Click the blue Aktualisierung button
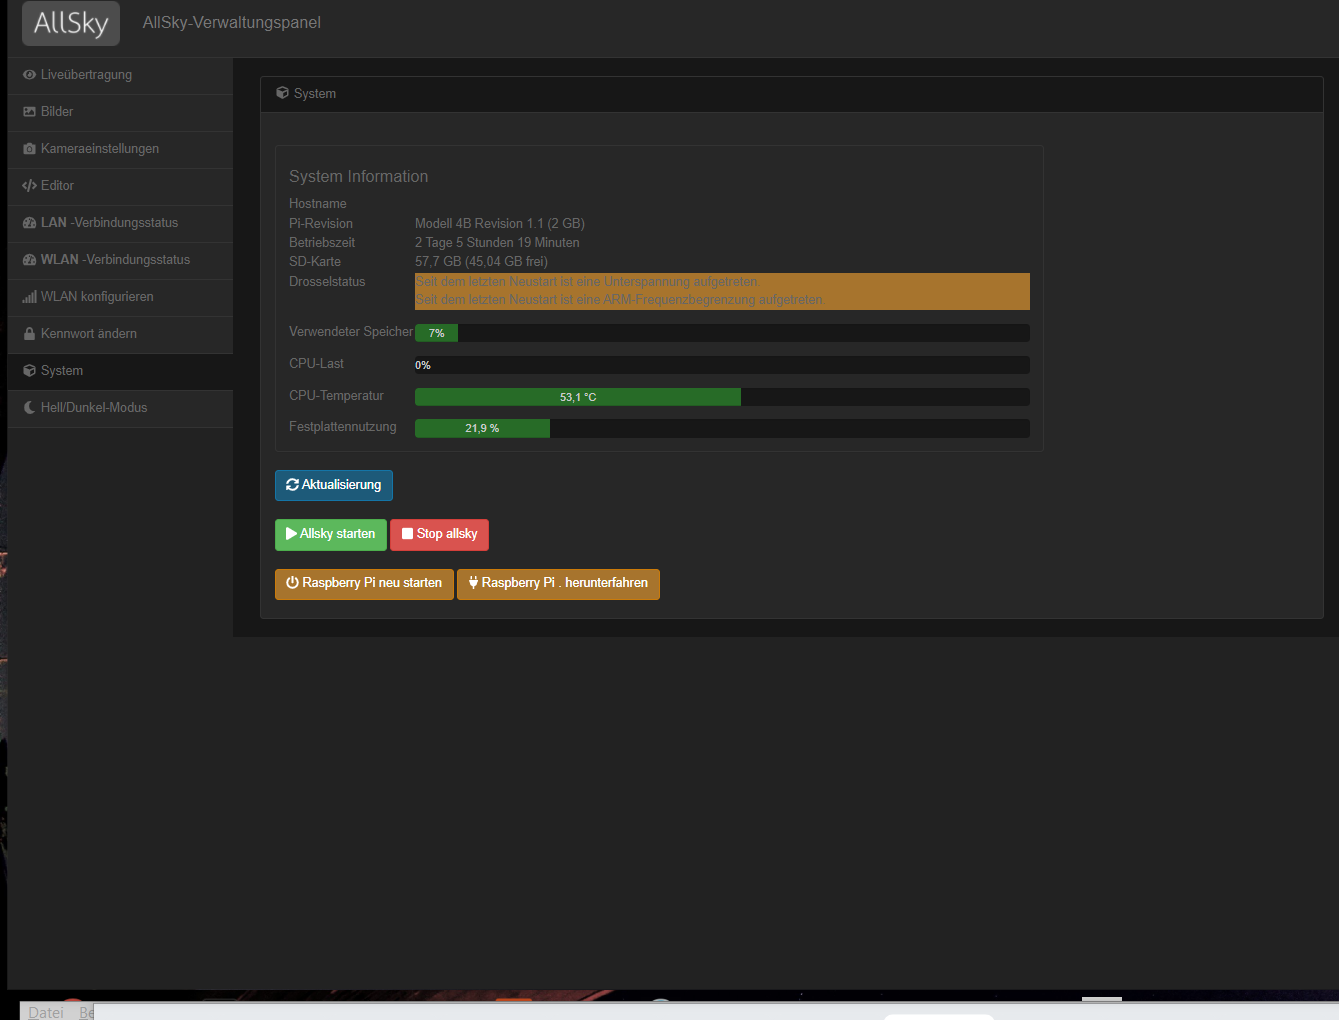 [334, 485]
